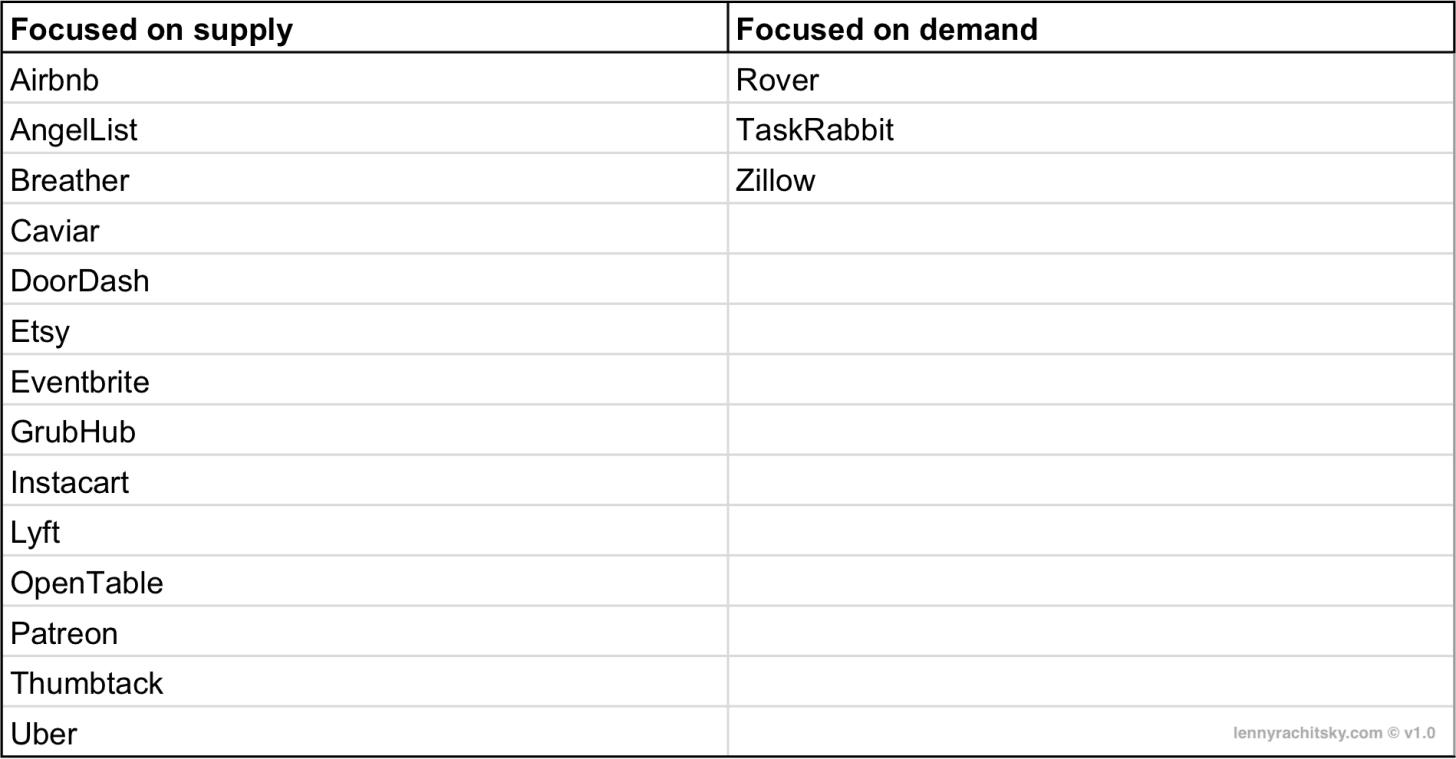Image resolution: width=1456 pixels, height=759 pixels.
Task: Select the Uber cell
Action: 364,731
